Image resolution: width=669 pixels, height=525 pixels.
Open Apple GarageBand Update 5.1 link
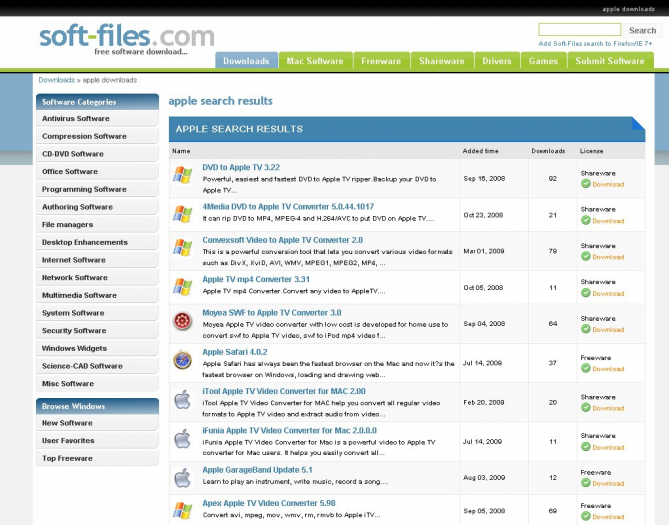(257, 470)
